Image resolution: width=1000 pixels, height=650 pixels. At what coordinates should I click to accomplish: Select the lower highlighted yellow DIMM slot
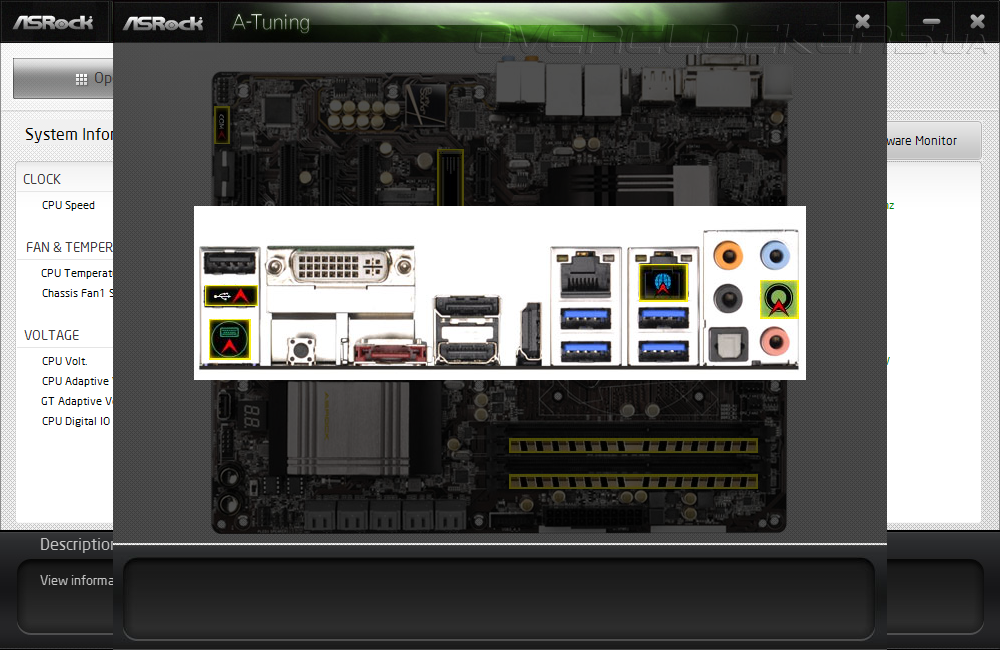click(633, 482)
